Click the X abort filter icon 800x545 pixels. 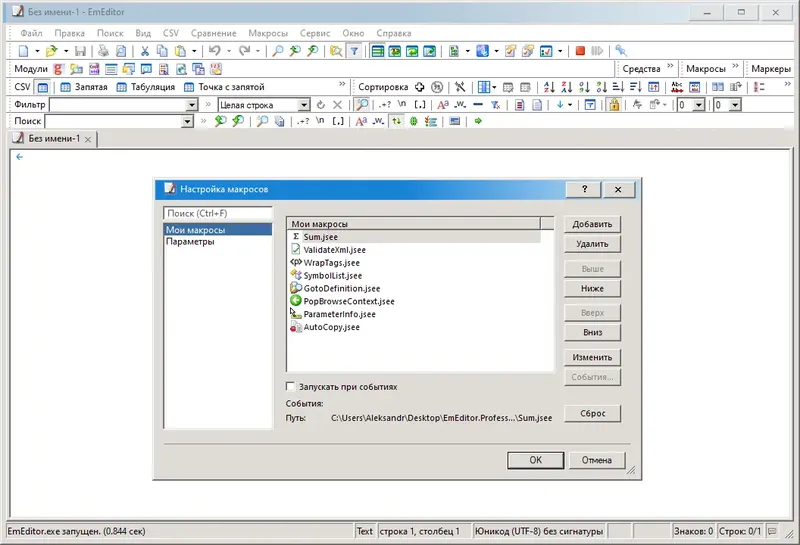coord(337,105)
